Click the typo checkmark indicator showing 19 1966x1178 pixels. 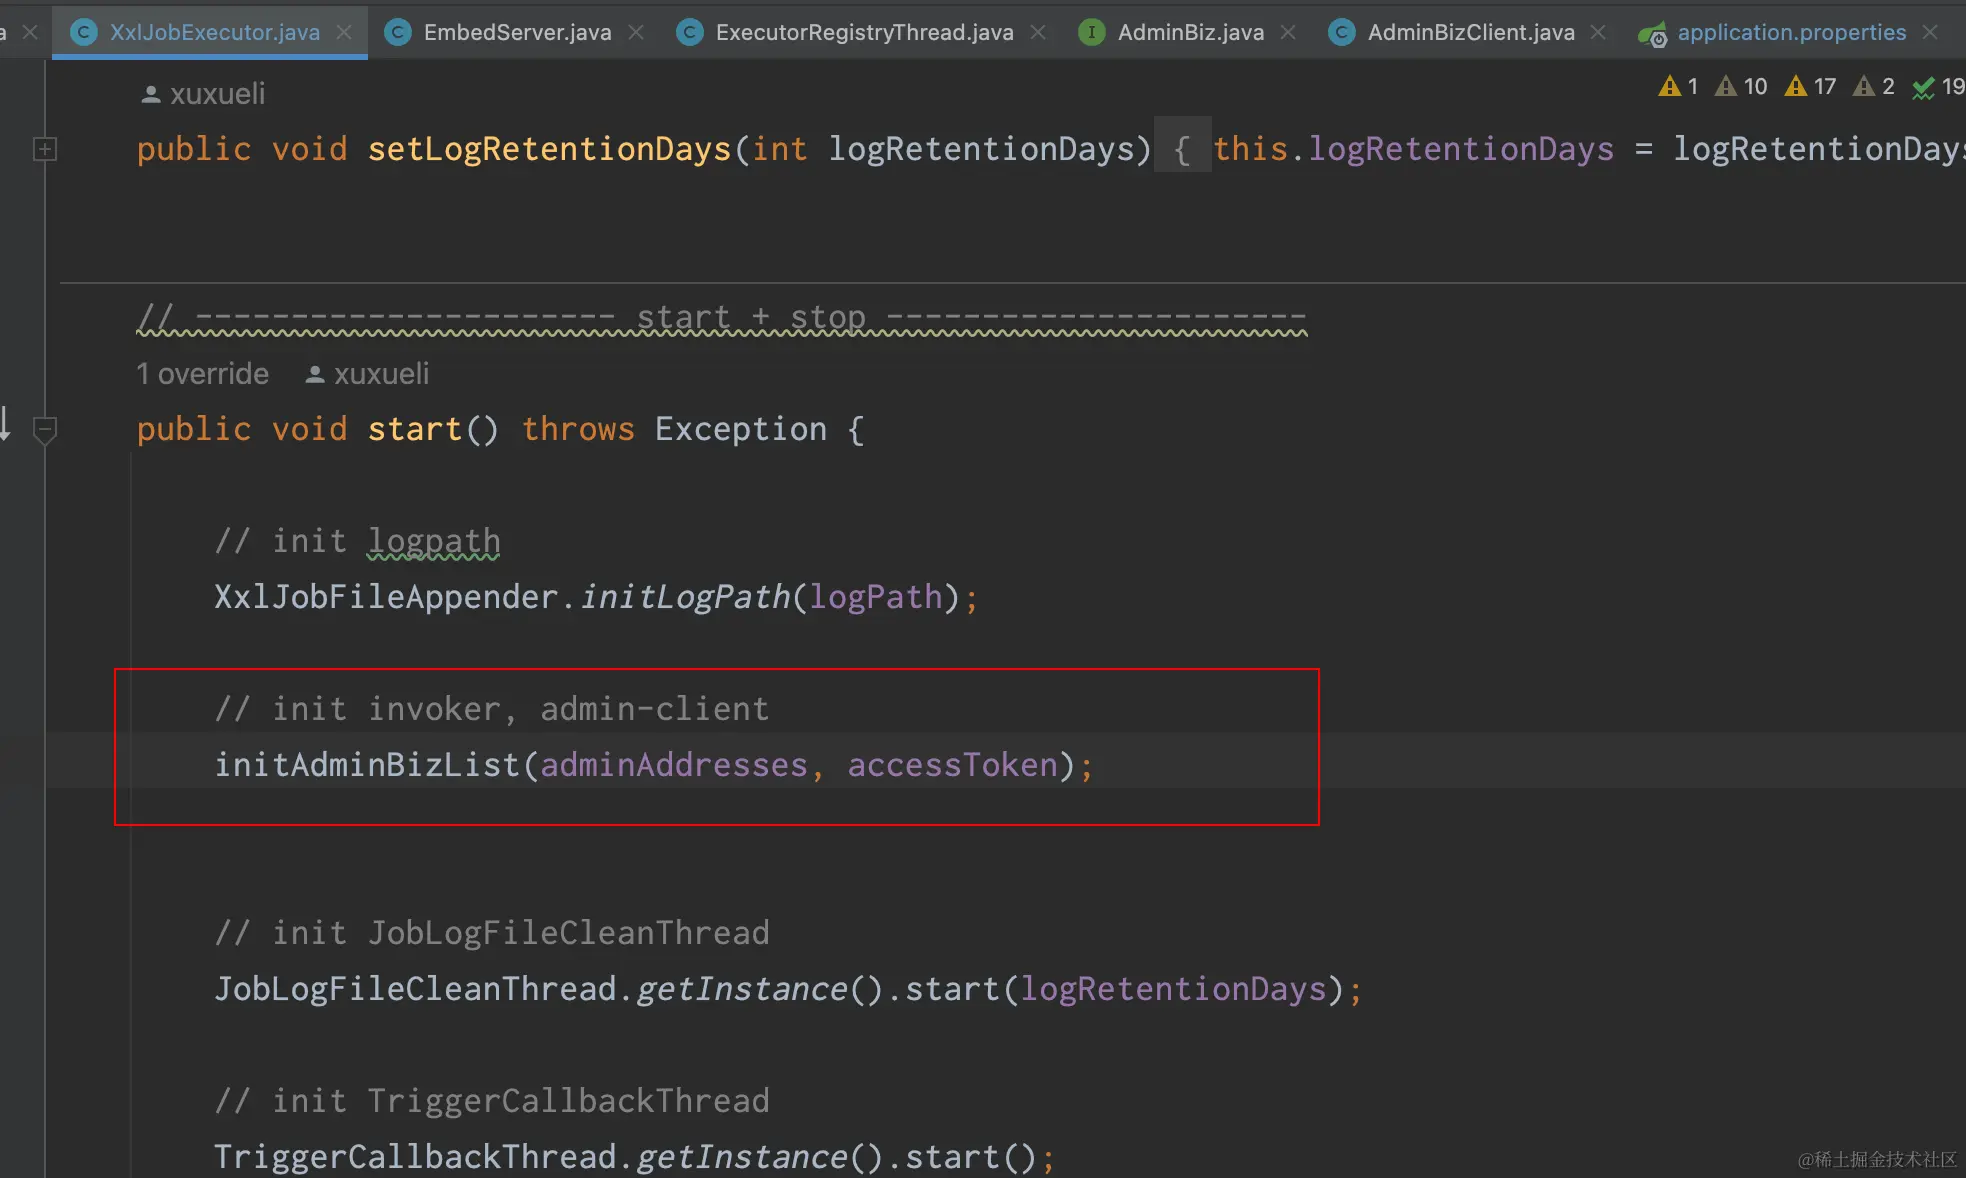tap(1938, 87)
